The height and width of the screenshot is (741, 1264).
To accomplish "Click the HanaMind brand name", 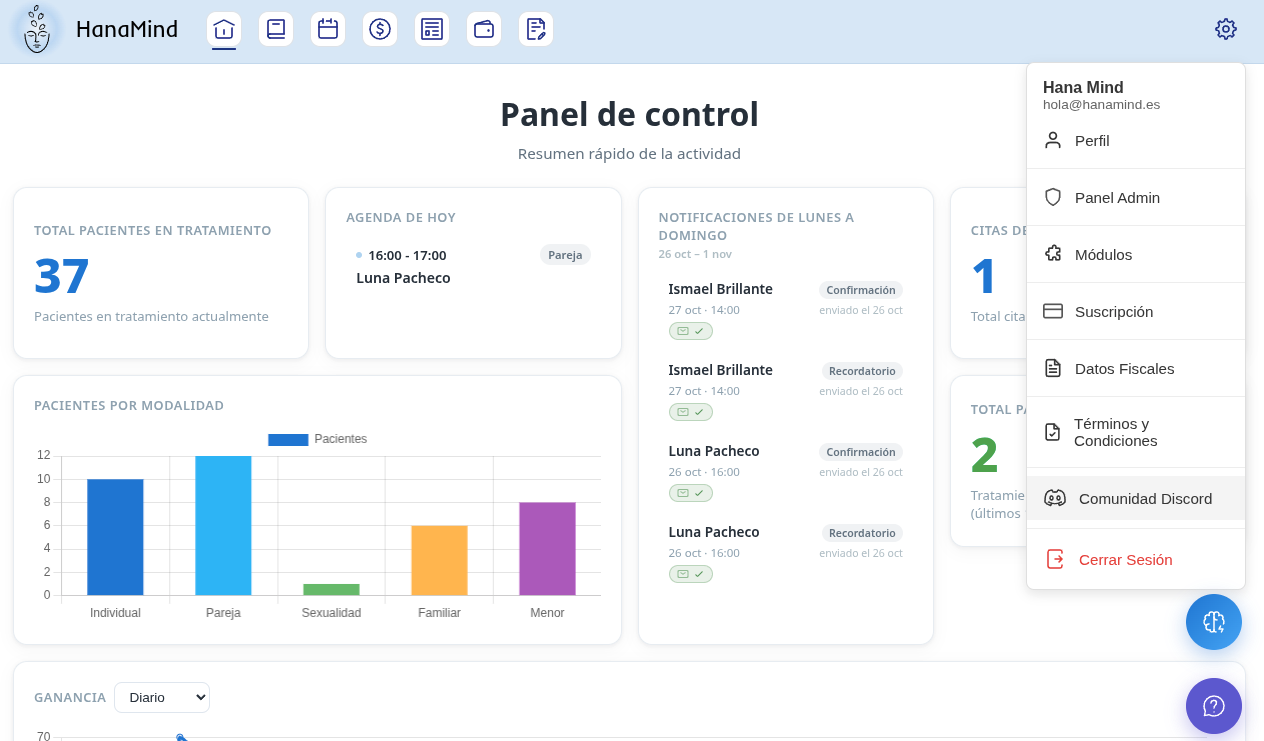I will click(x=127, y=30).
